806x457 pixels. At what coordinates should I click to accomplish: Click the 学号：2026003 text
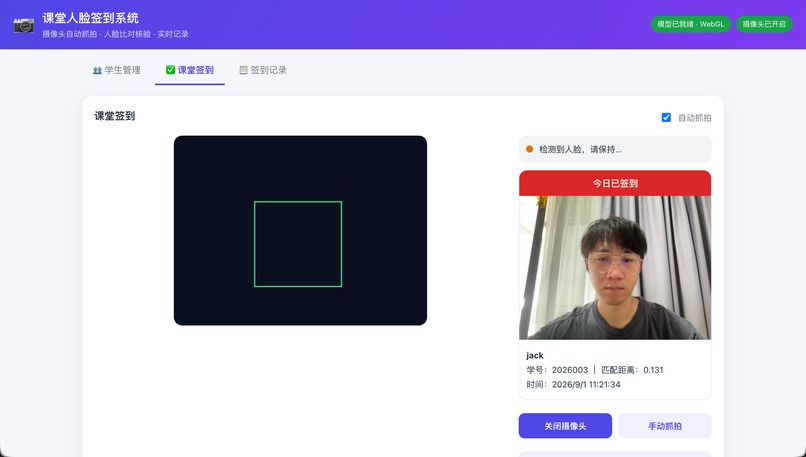557,370
